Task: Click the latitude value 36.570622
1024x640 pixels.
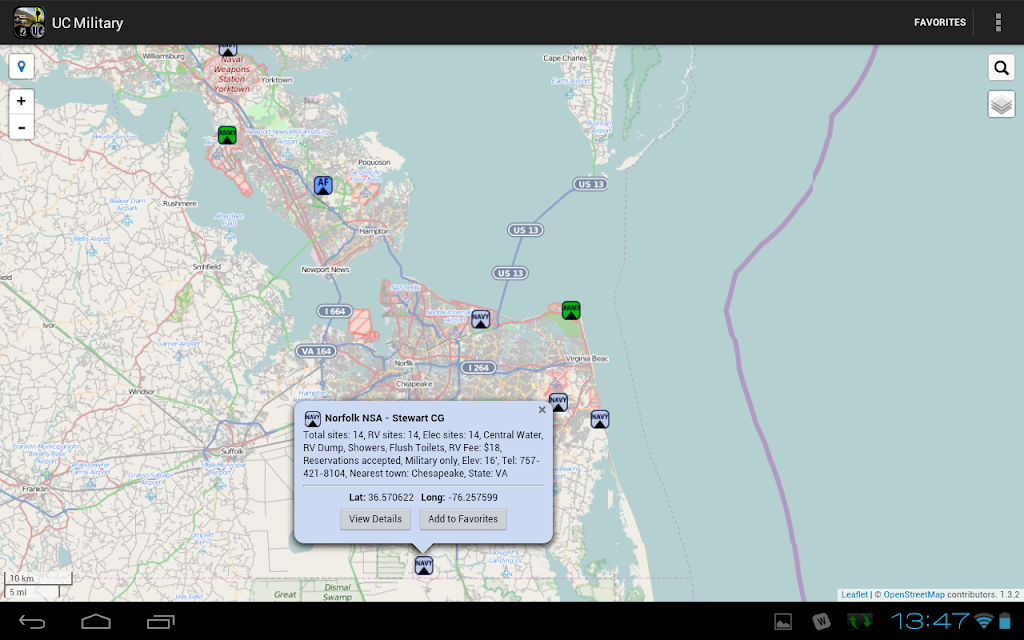Action: pos(391,497)
